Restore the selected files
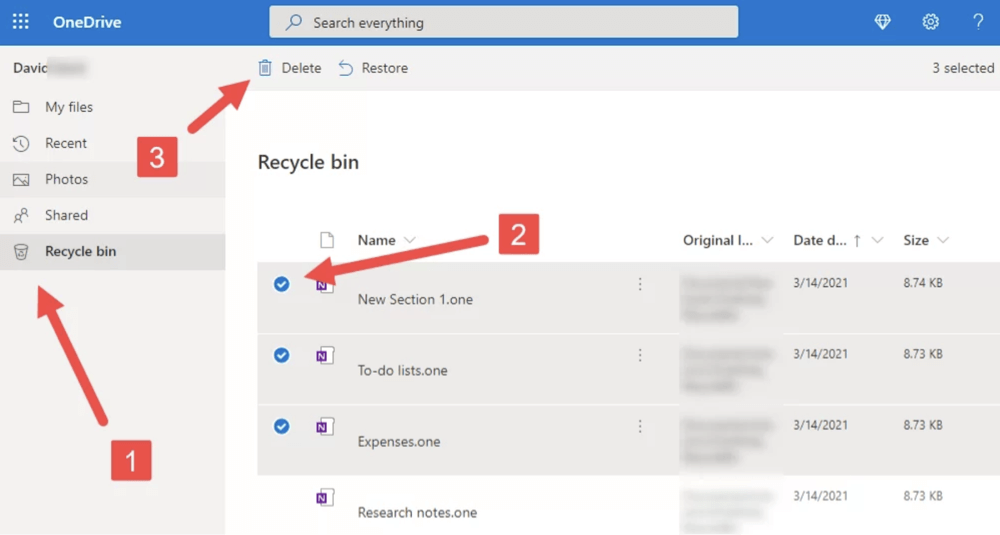 (x=373, y=68)
